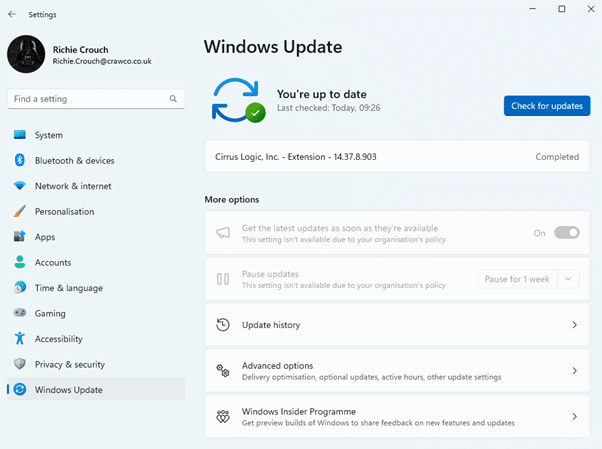This screenshot has width=602, height=449.
Task: Click the Network & internet Wi-Fi icon
Action: tap(20, 186)
